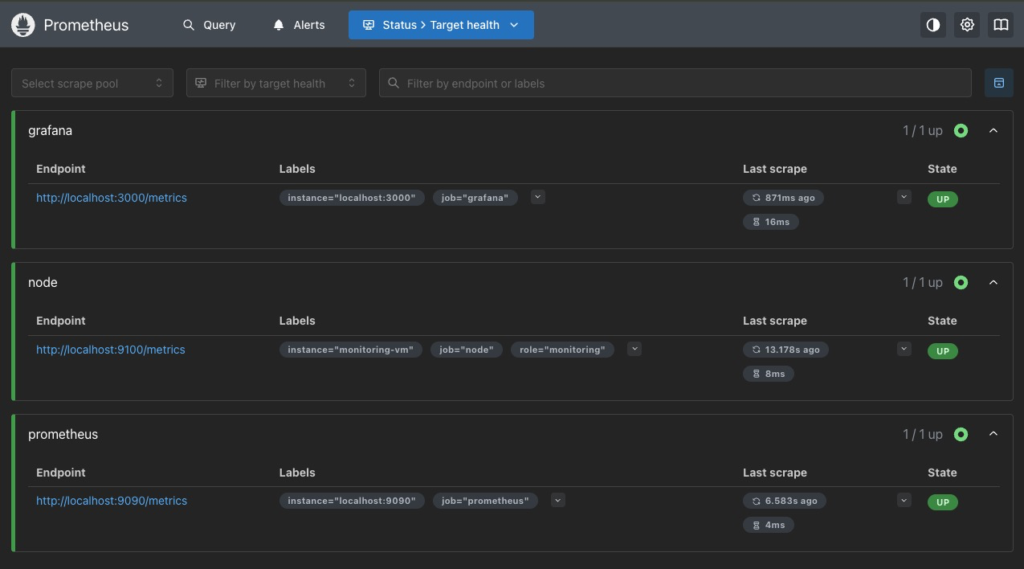Click the collapse all pools icon button

[x=999, y=83]
